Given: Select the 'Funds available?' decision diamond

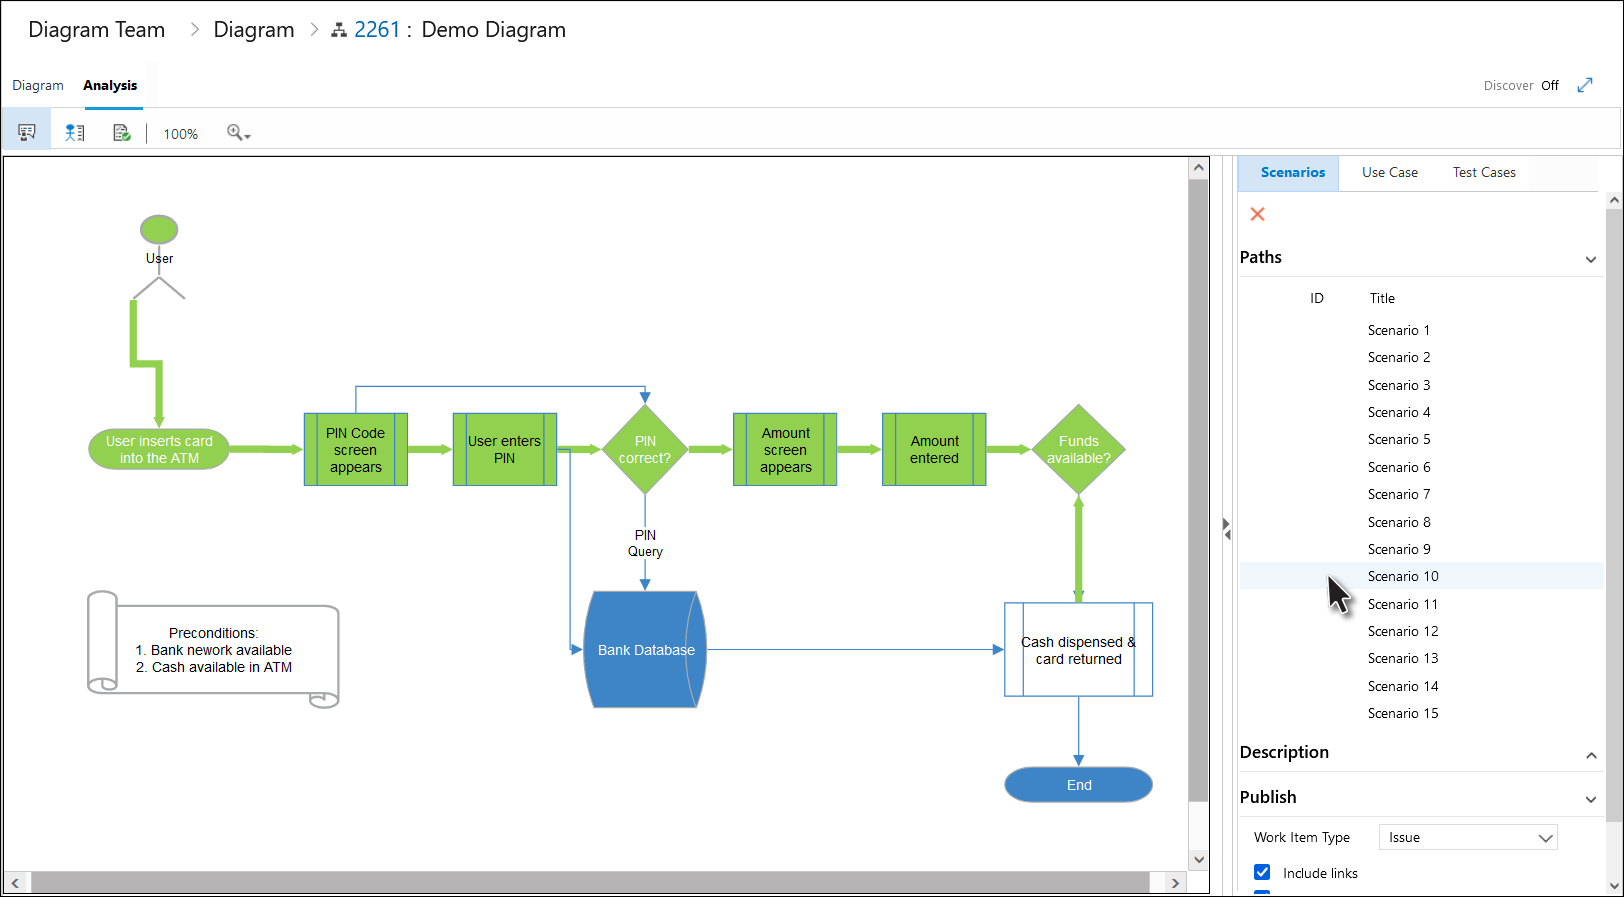Looking at the screenshot, I should tap(1079, 449).
